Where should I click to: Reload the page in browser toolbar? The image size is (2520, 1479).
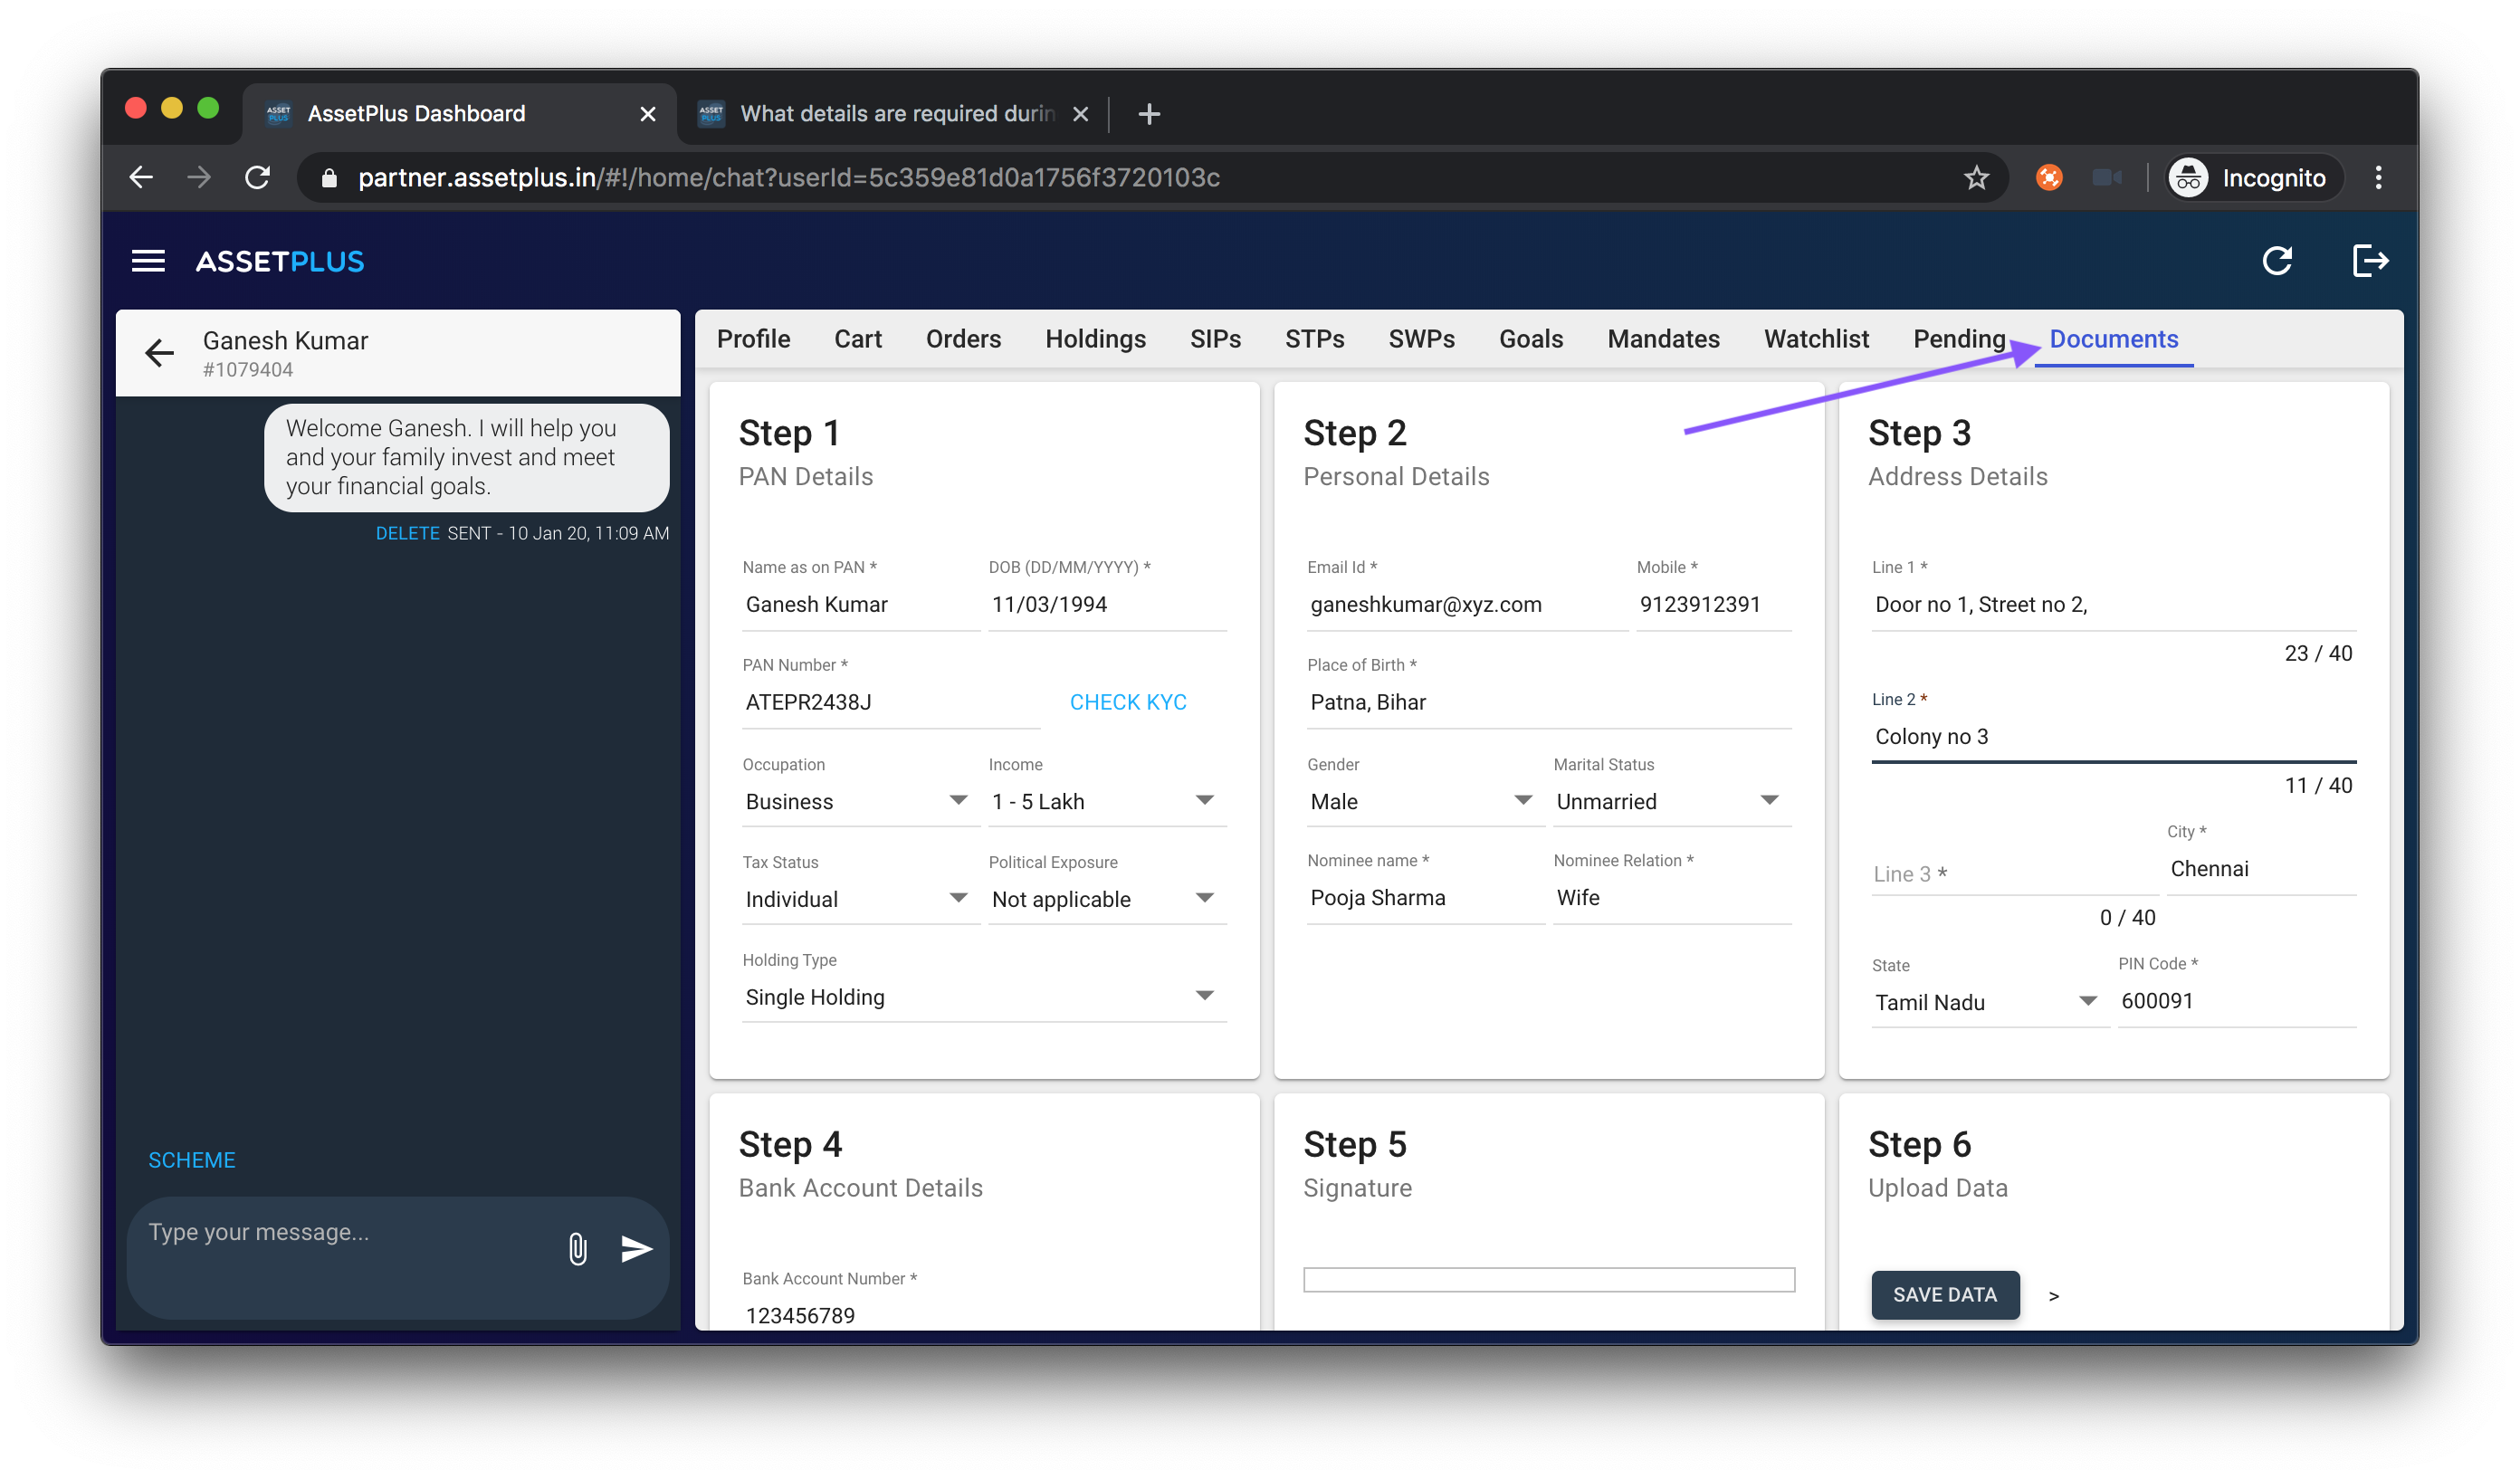258,178
